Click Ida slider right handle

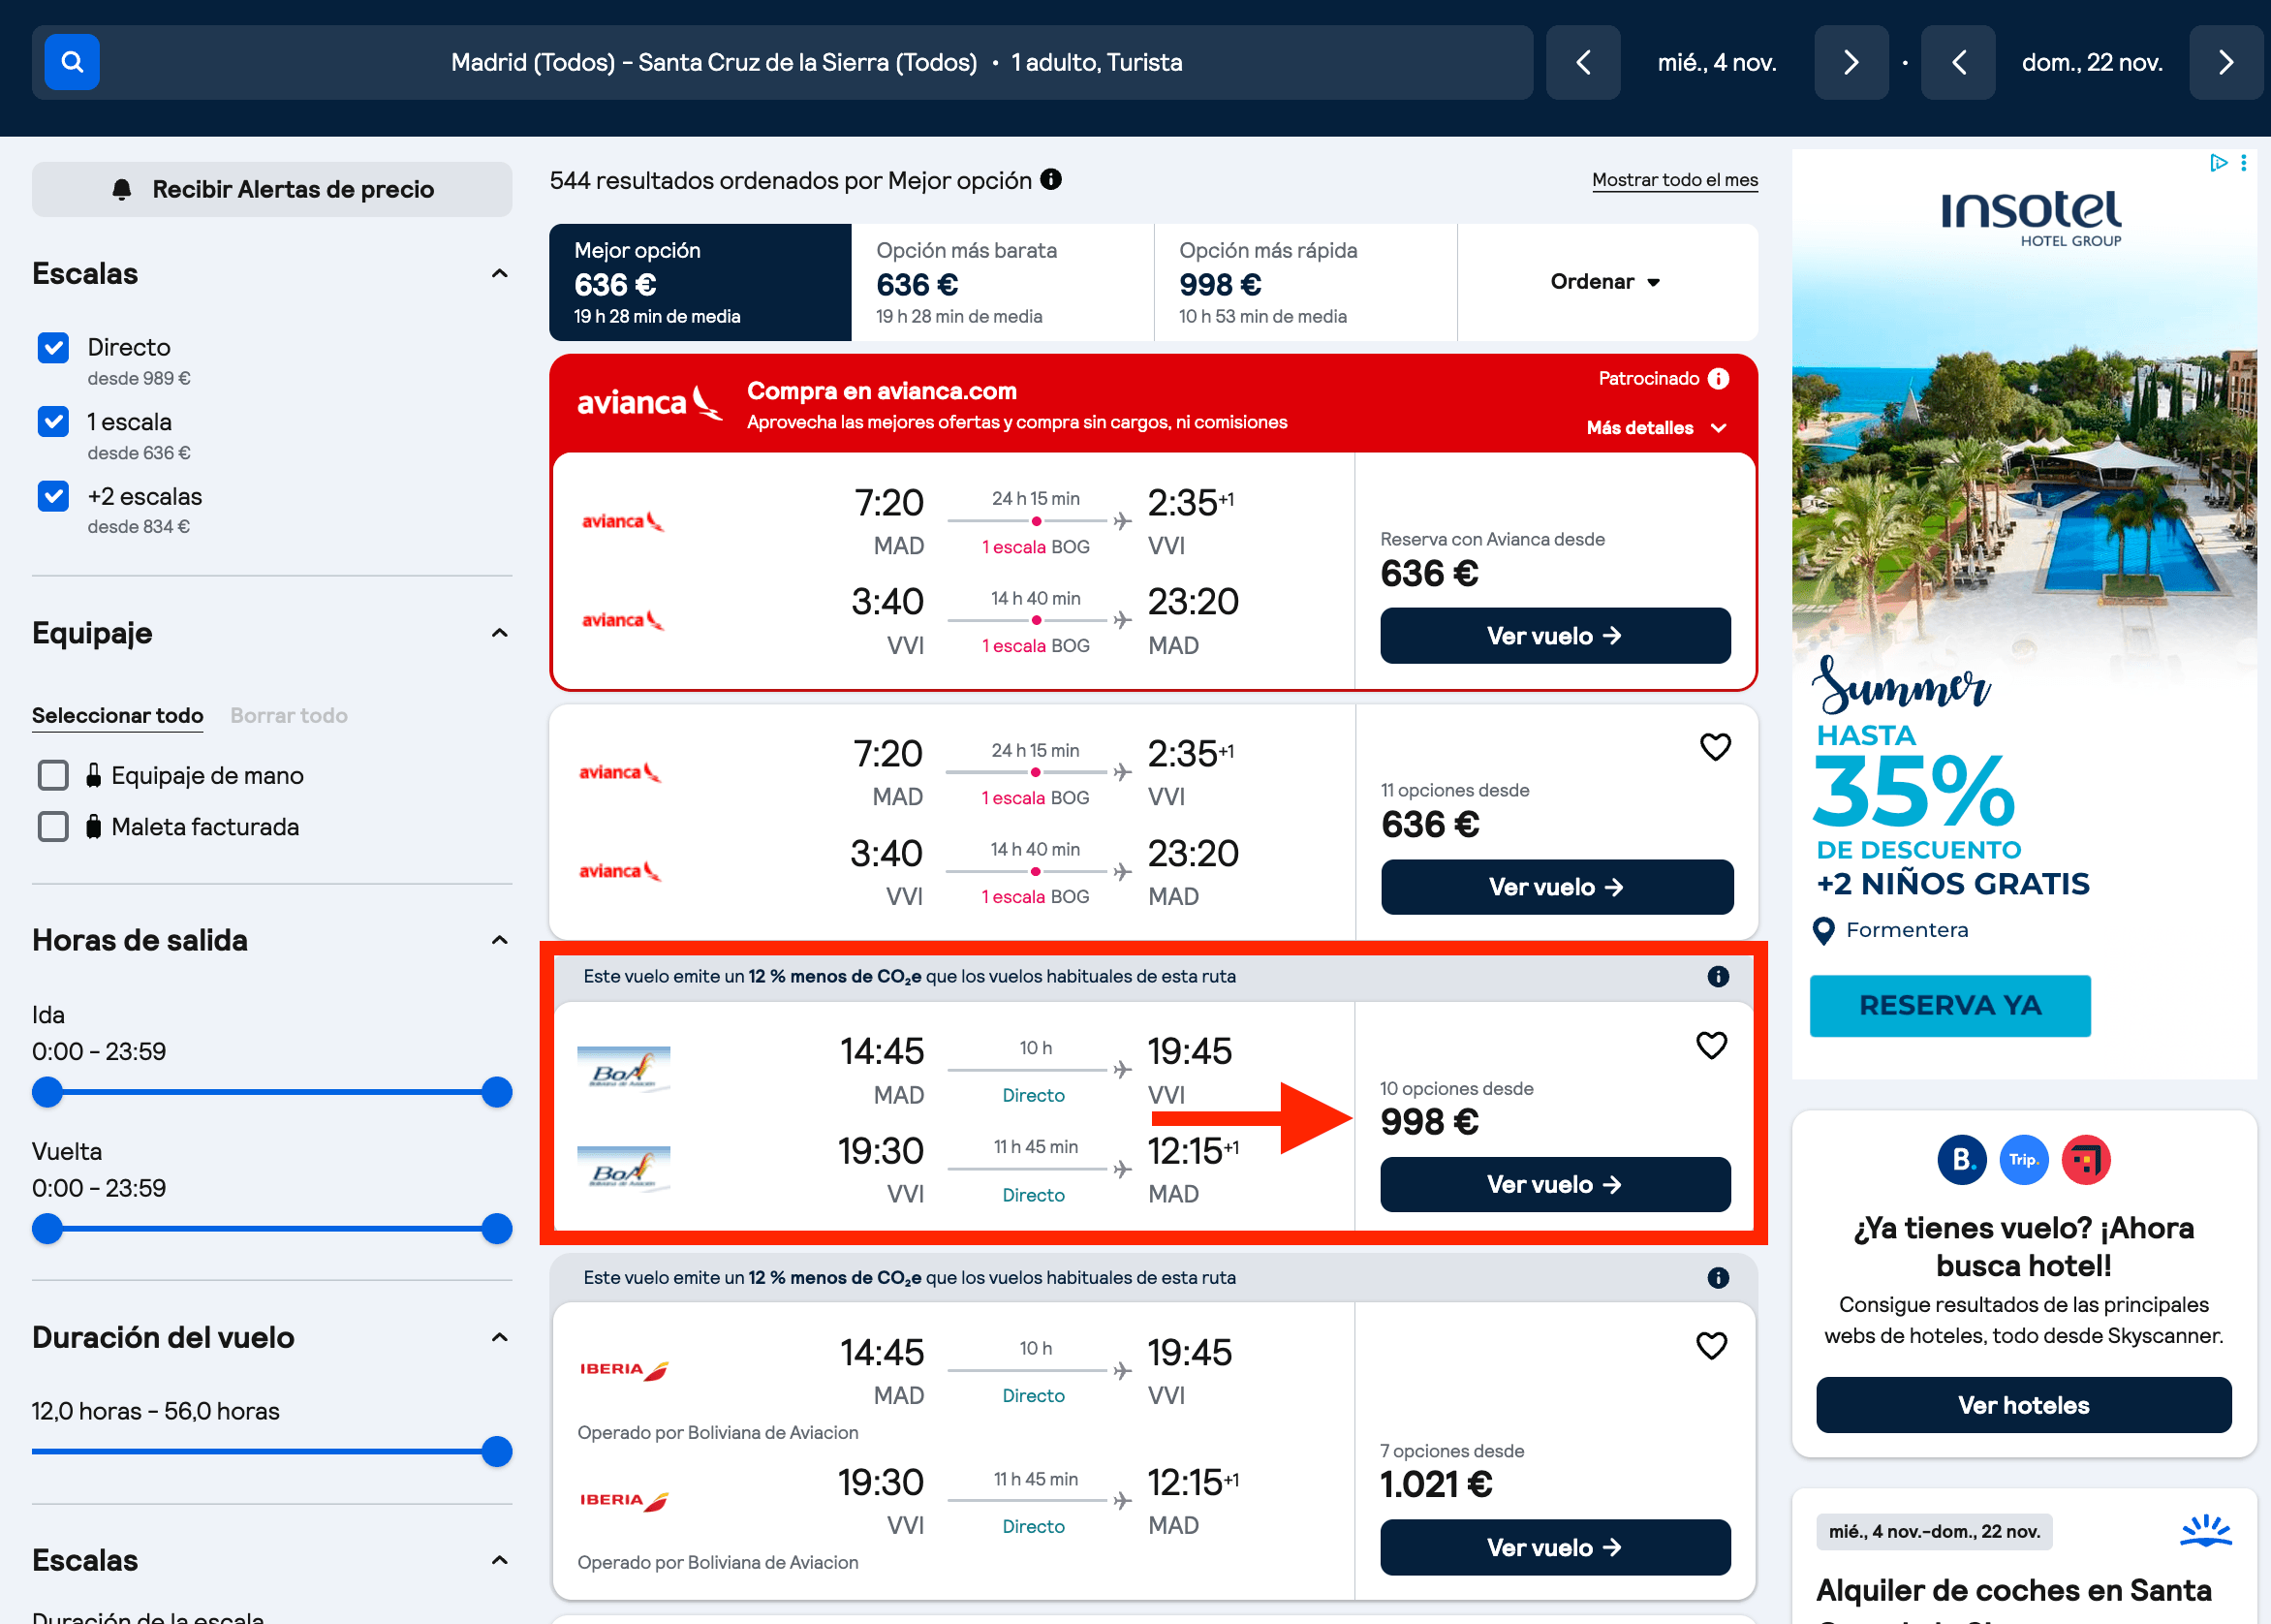497,1092
